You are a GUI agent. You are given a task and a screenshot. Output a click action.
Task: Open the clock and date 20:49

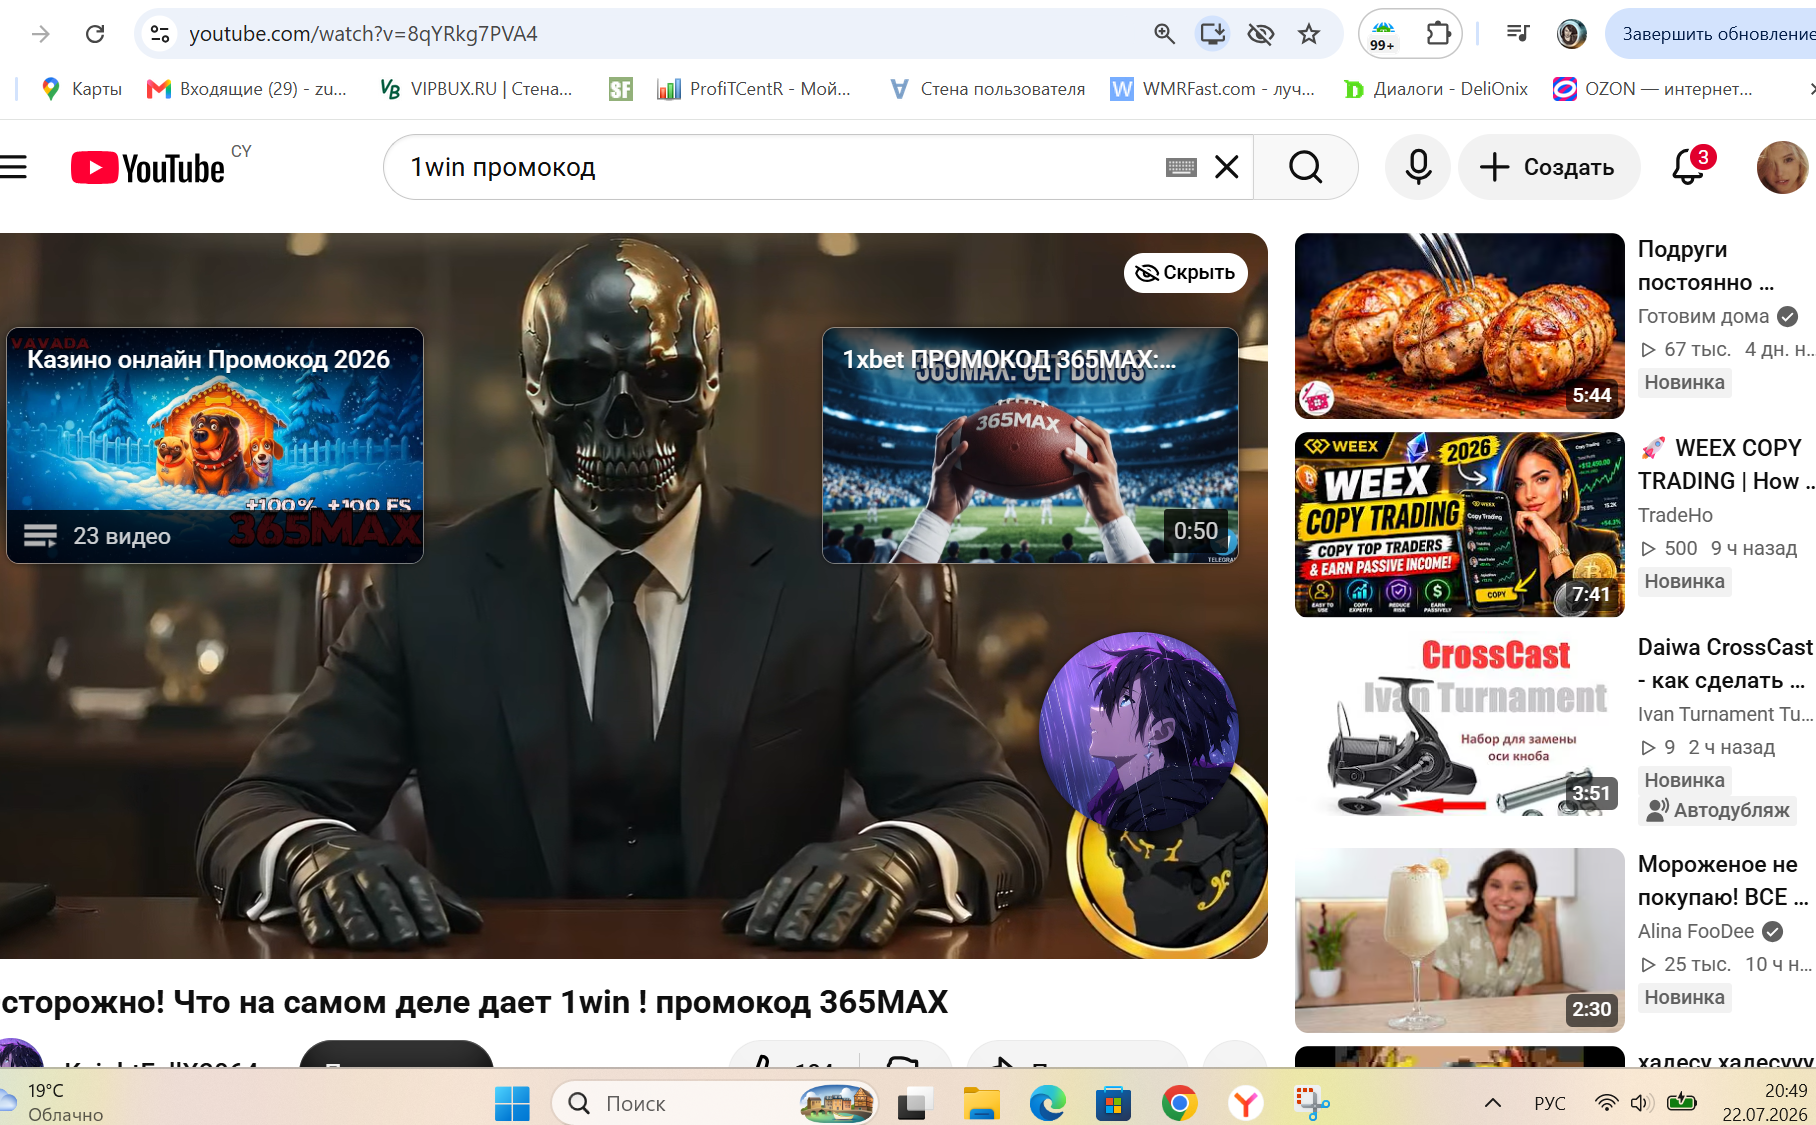tap(1764, 1102)
